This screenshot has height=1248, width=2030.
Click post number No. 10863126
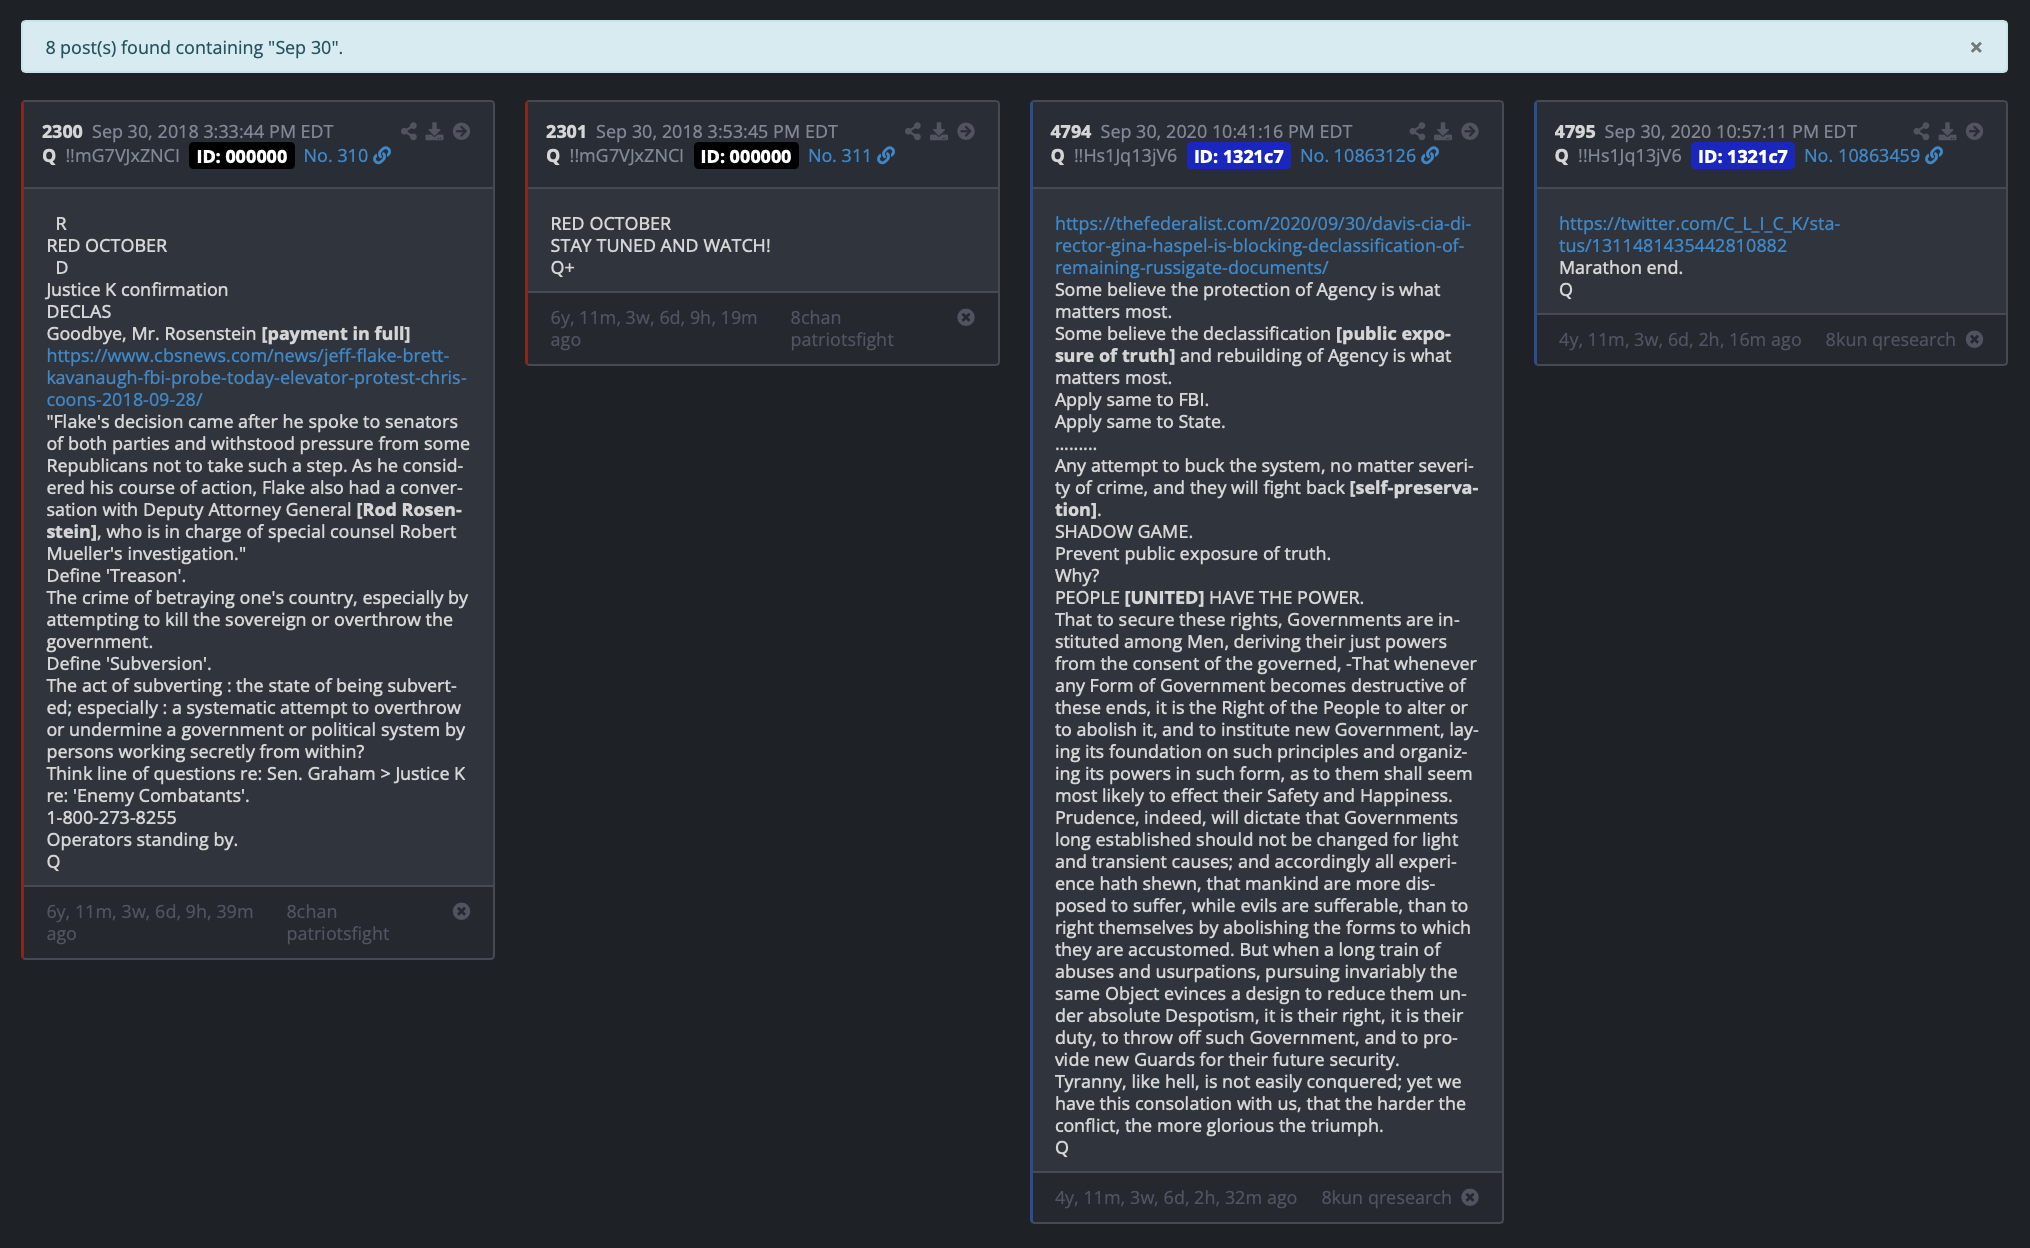pos(1357,156)
